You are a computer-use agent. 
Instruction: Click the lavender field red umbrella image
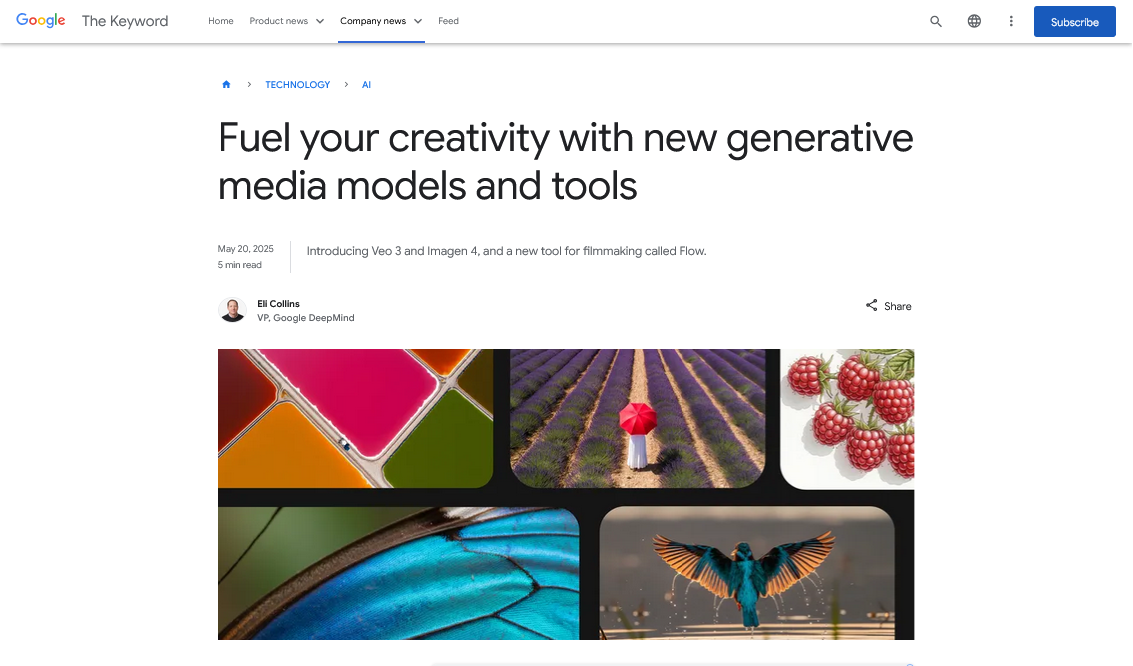click(637, 418)
